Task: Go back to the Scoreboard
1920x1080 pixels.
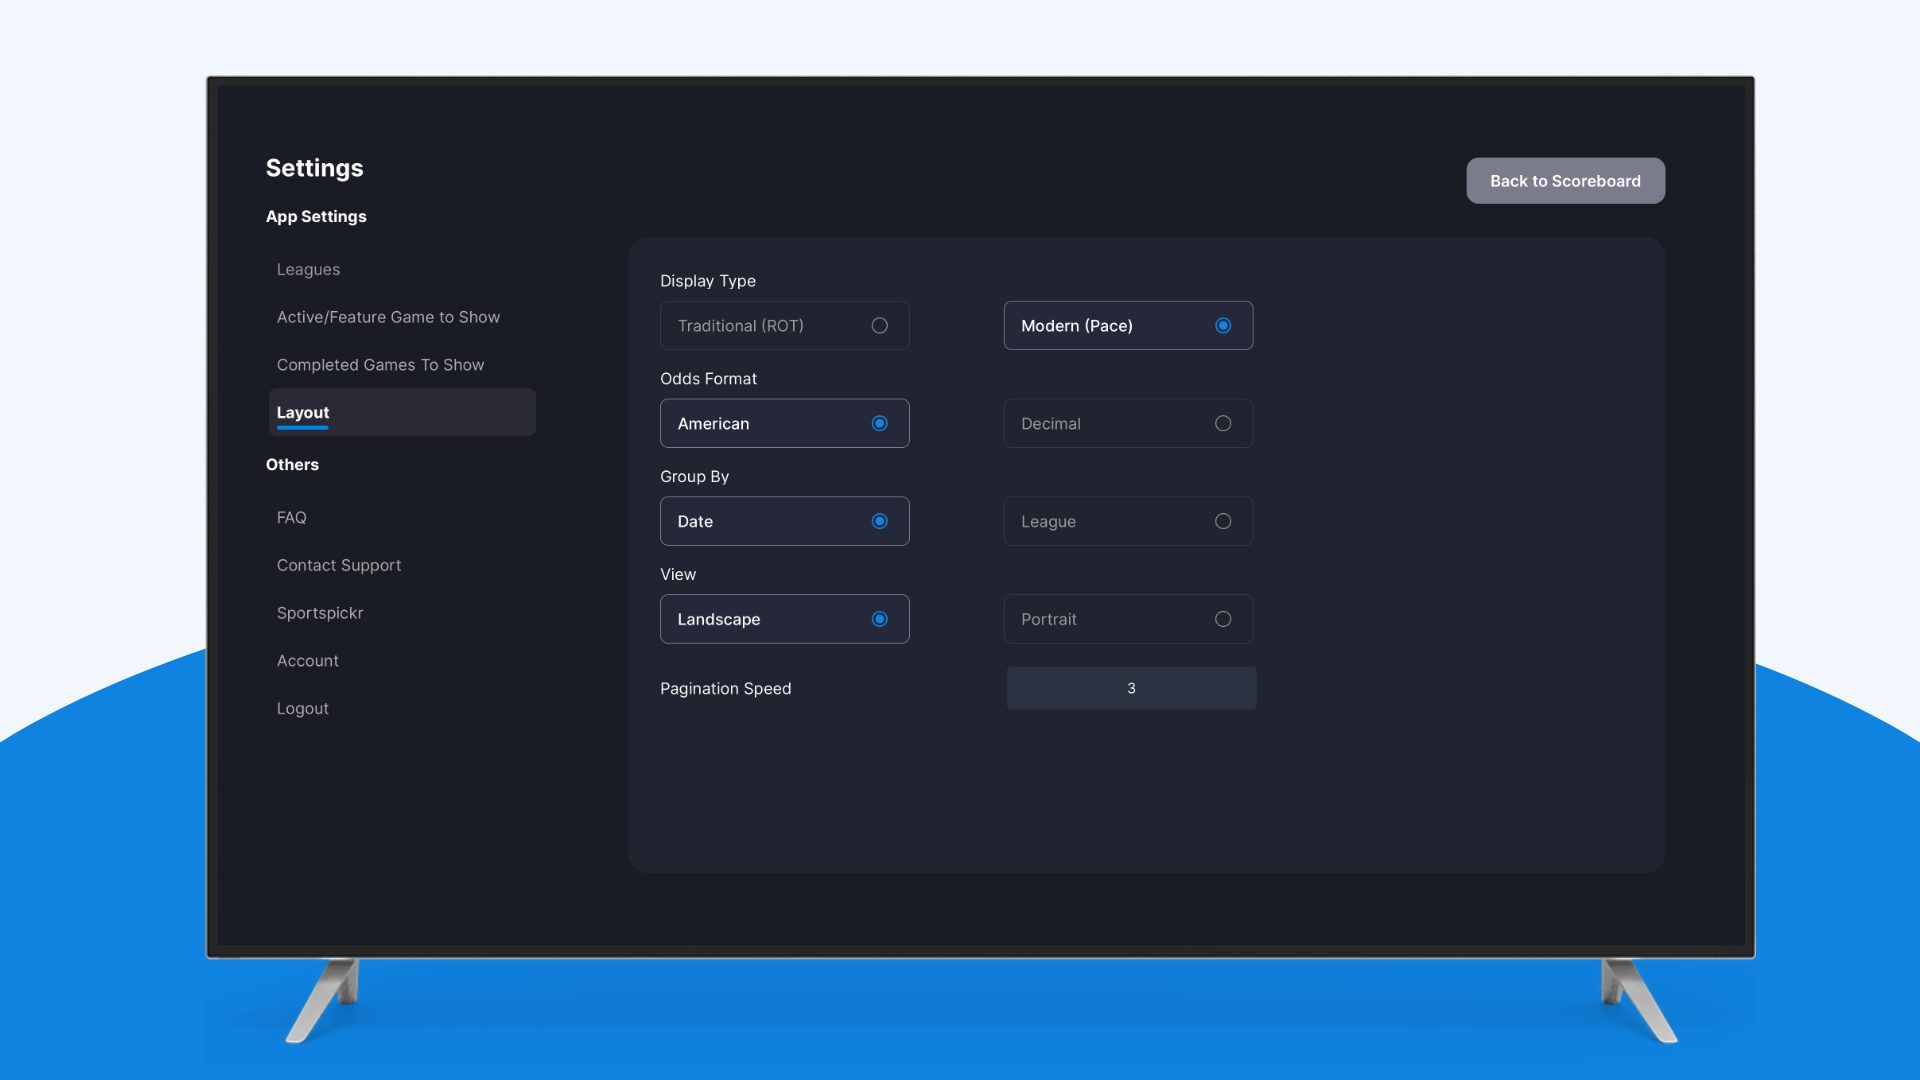Action: [x=1565, y=181]
